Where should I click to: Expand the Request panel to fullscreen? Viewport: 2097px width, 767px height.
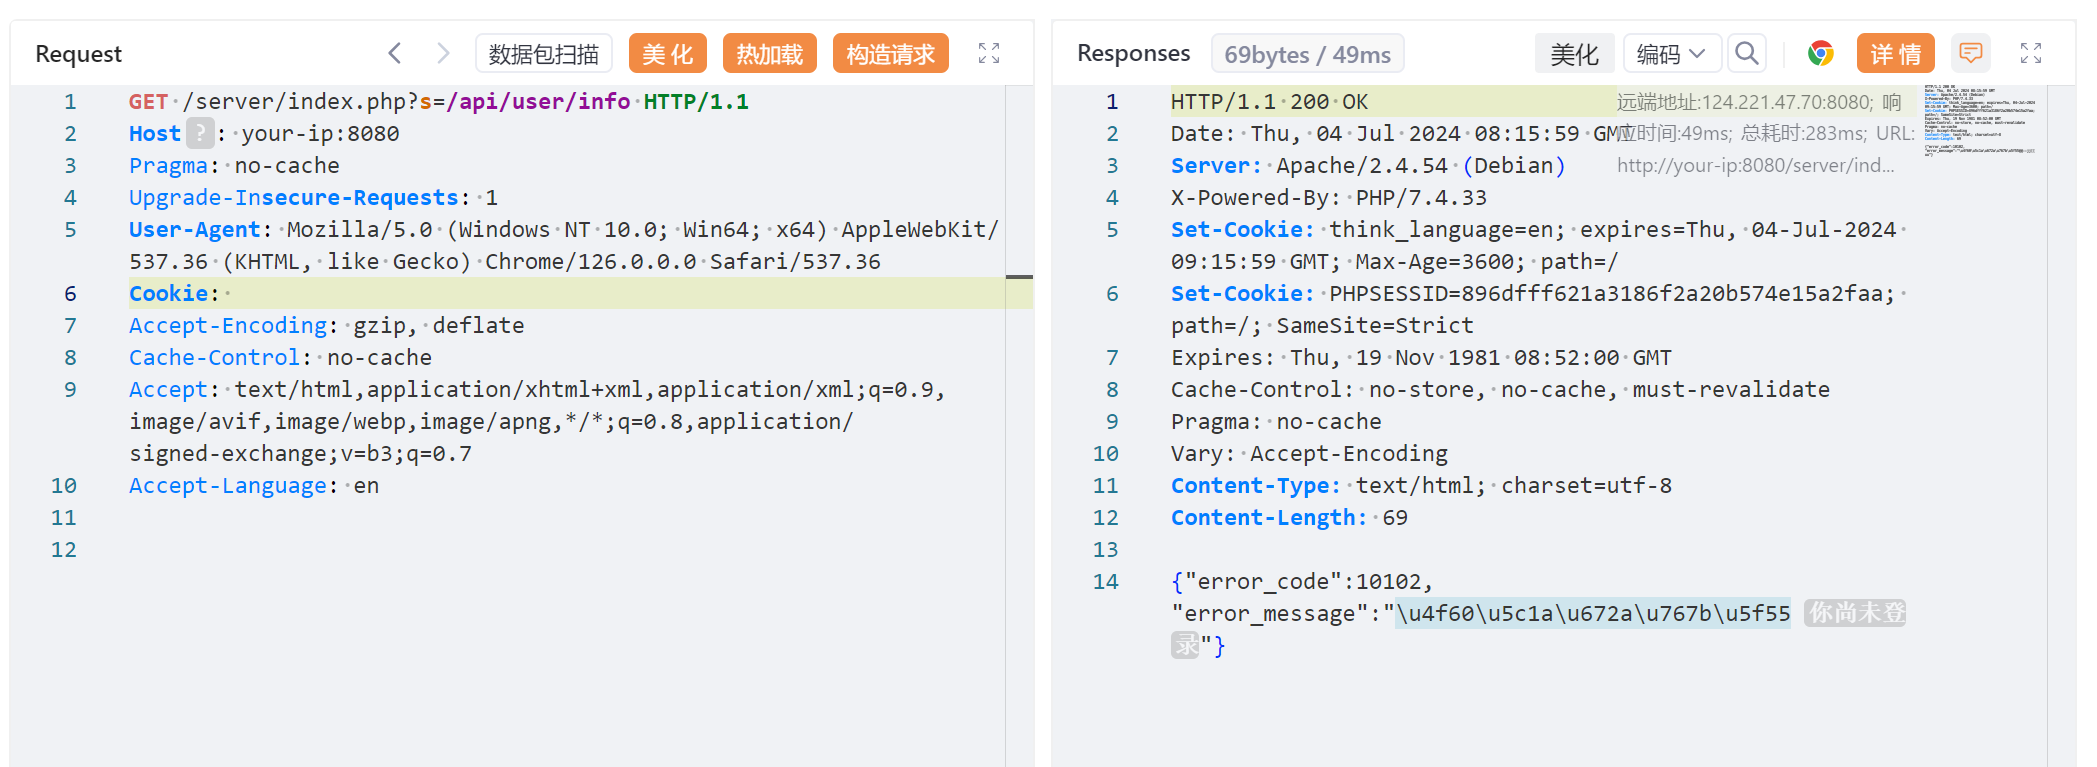point(988,53)
